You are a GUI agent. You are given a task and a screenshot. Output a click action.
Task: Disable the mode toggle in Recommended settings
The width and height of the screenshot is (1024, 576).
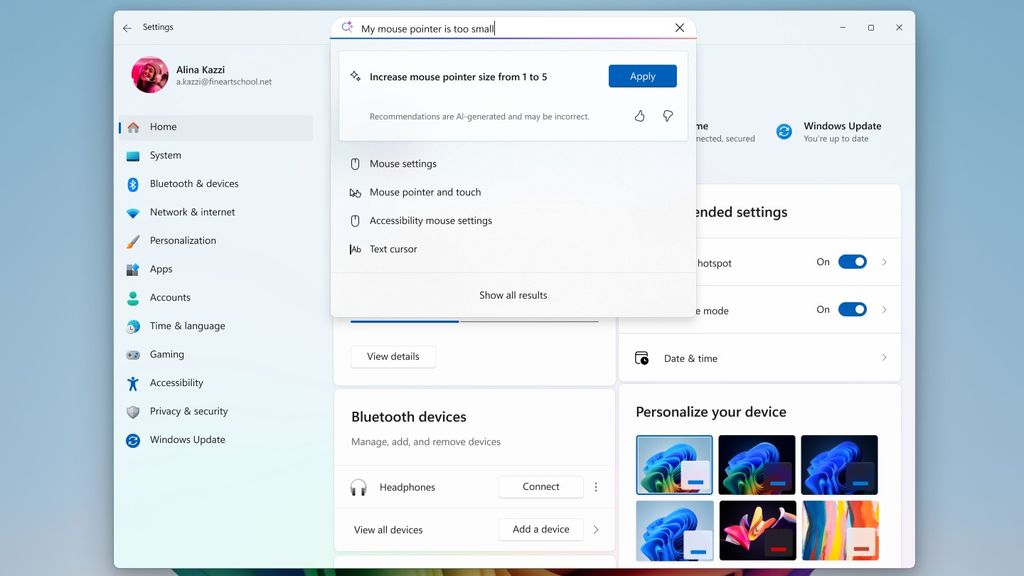852,309
